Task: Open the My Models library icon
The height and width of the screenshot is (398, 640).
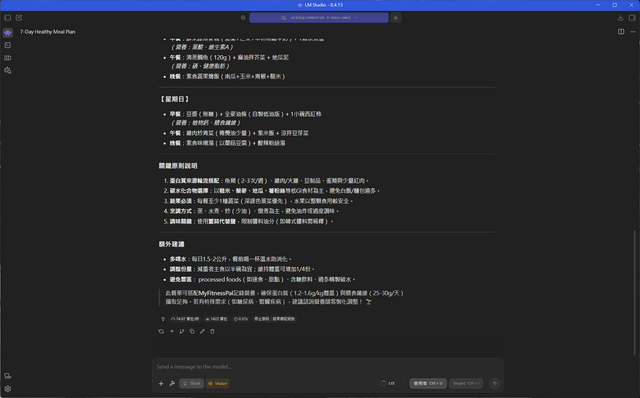Action: click(x=8, y=58)
